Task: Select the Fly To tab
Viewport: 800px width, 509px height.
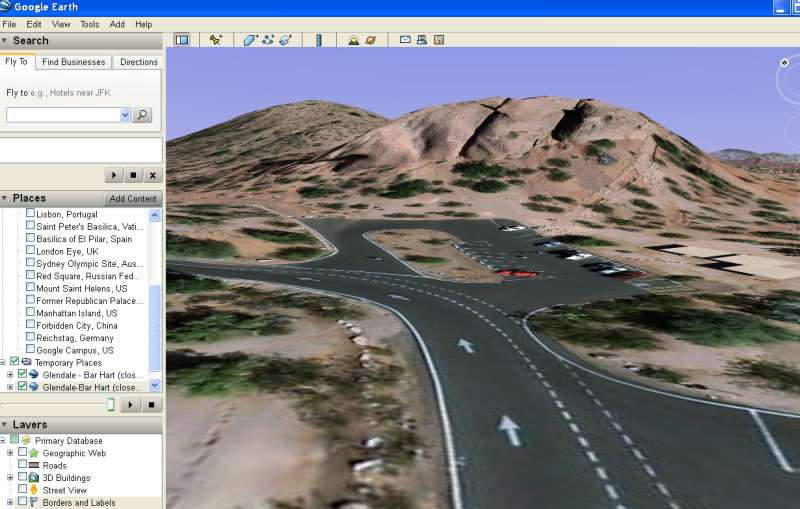Action: pyautogui.click(x=17, y=61)
